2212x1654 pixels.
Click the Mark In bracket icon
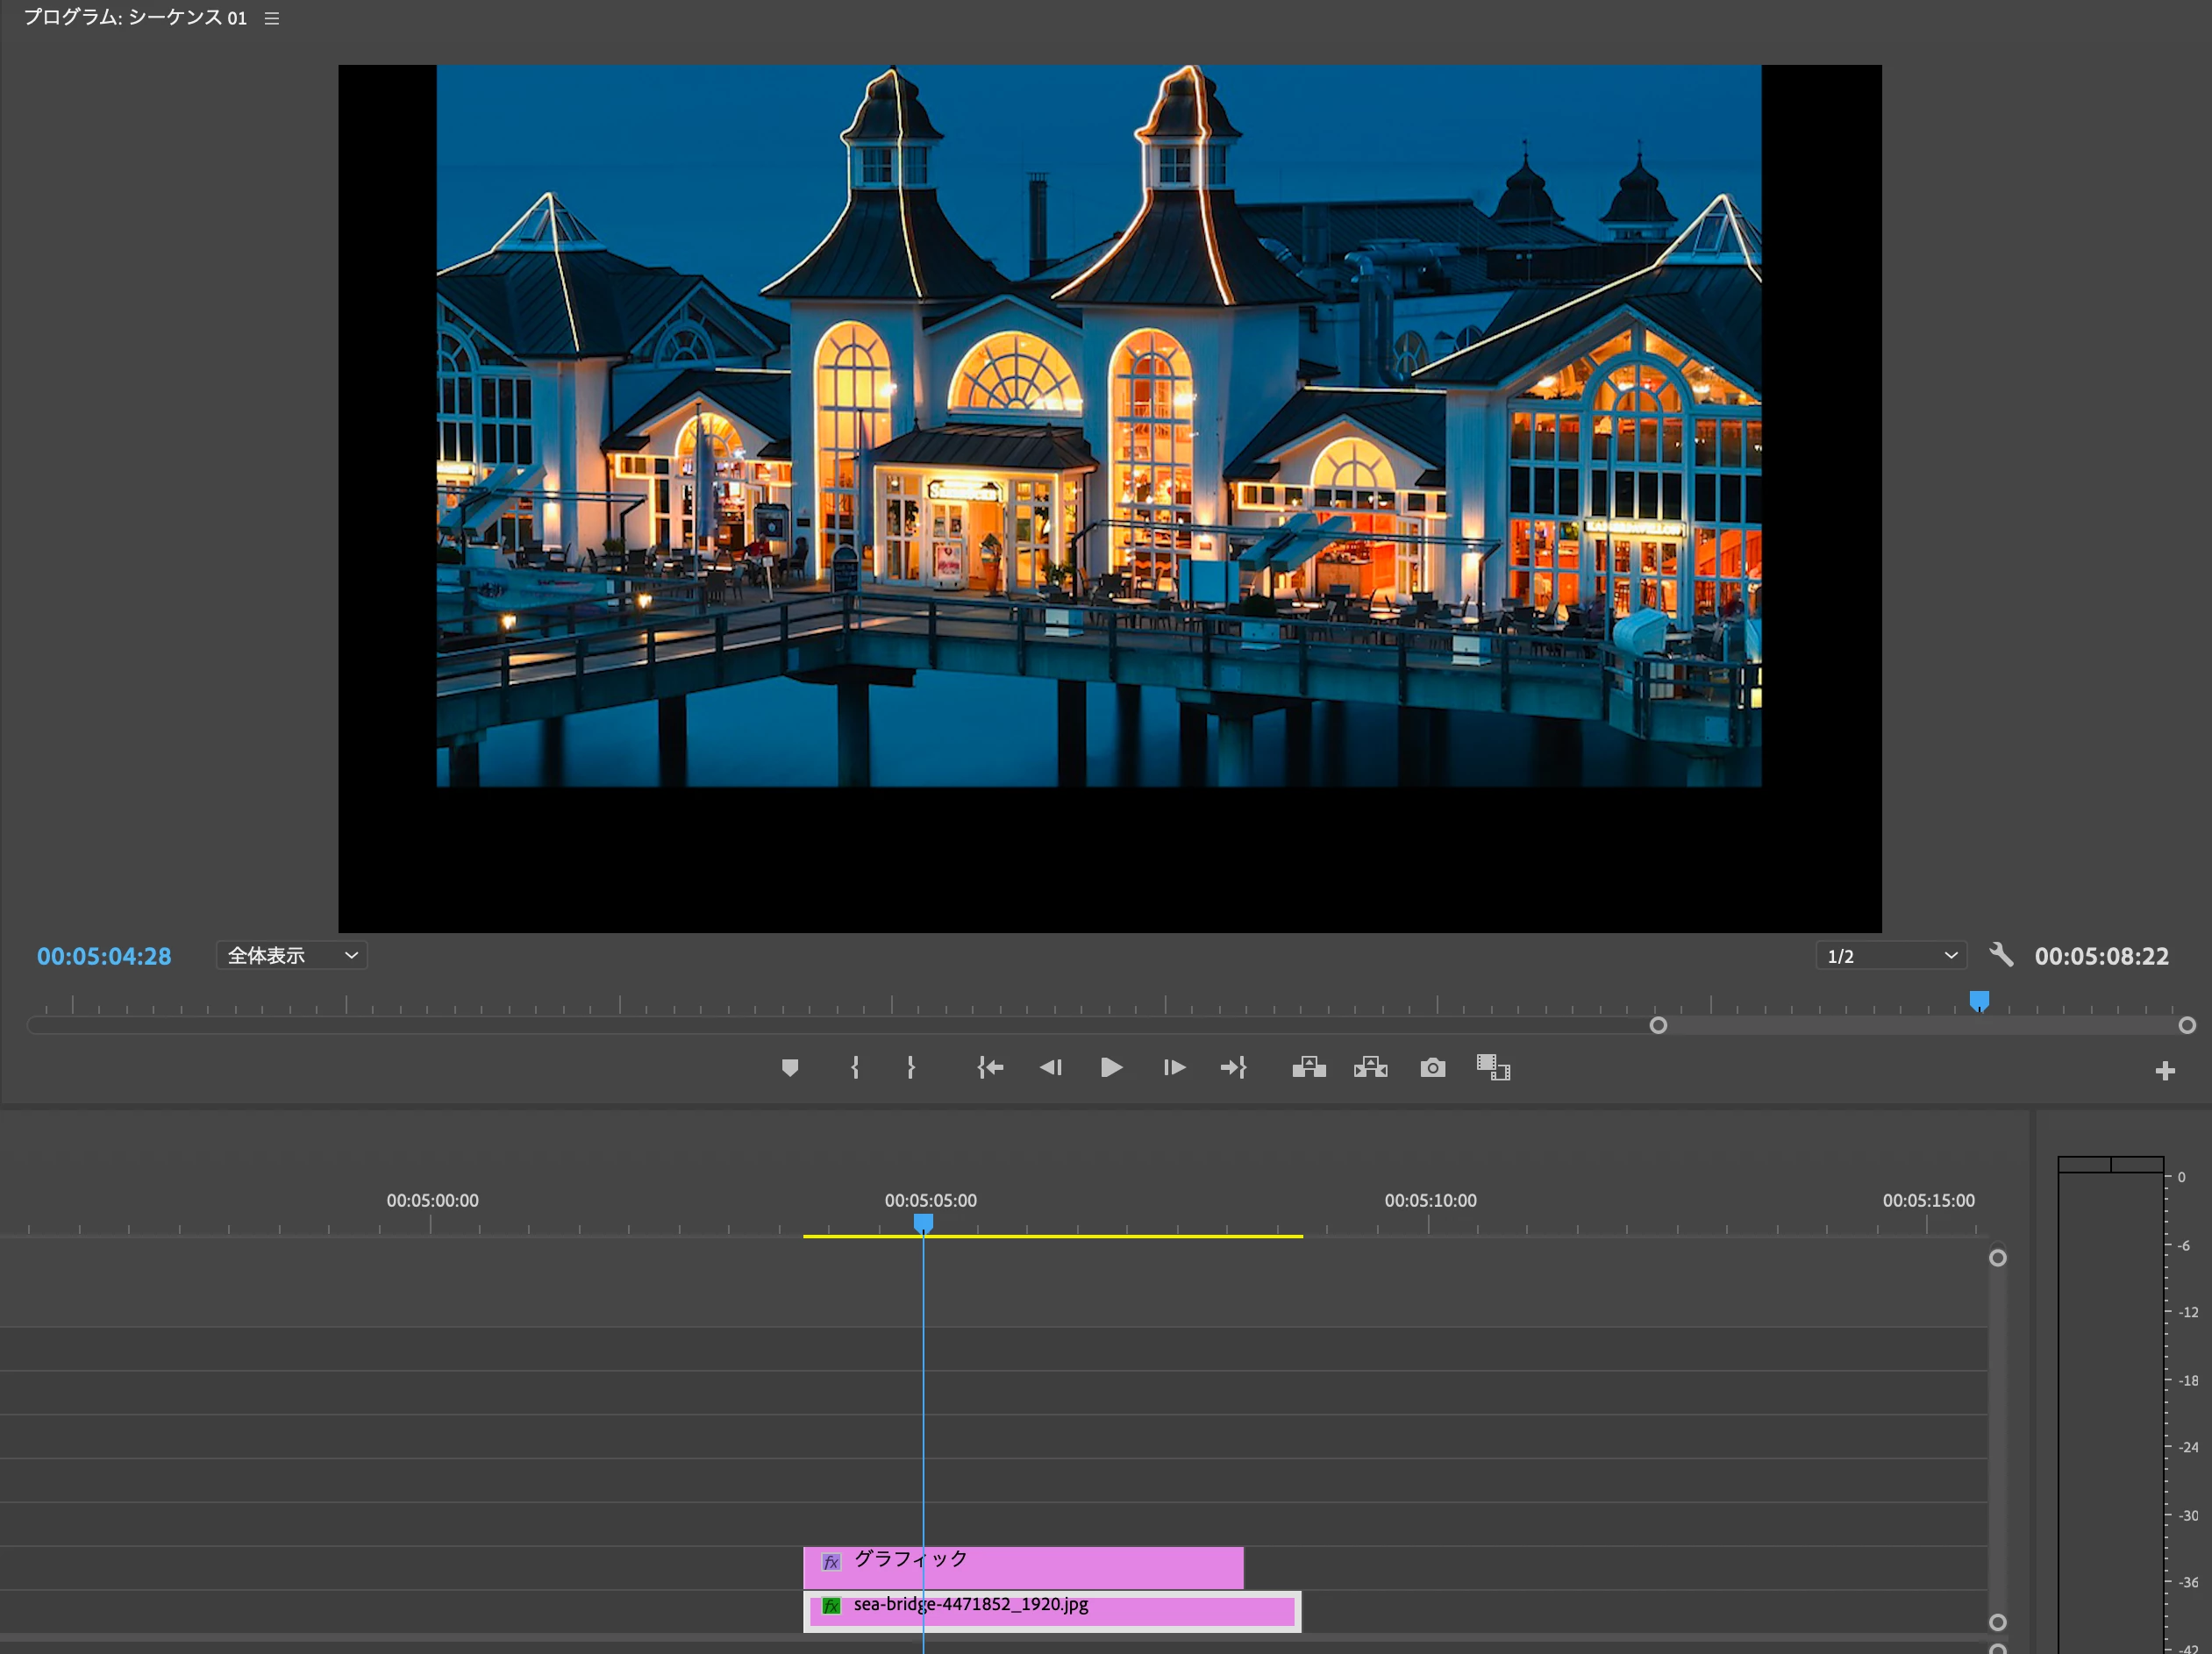(855, 1068)
